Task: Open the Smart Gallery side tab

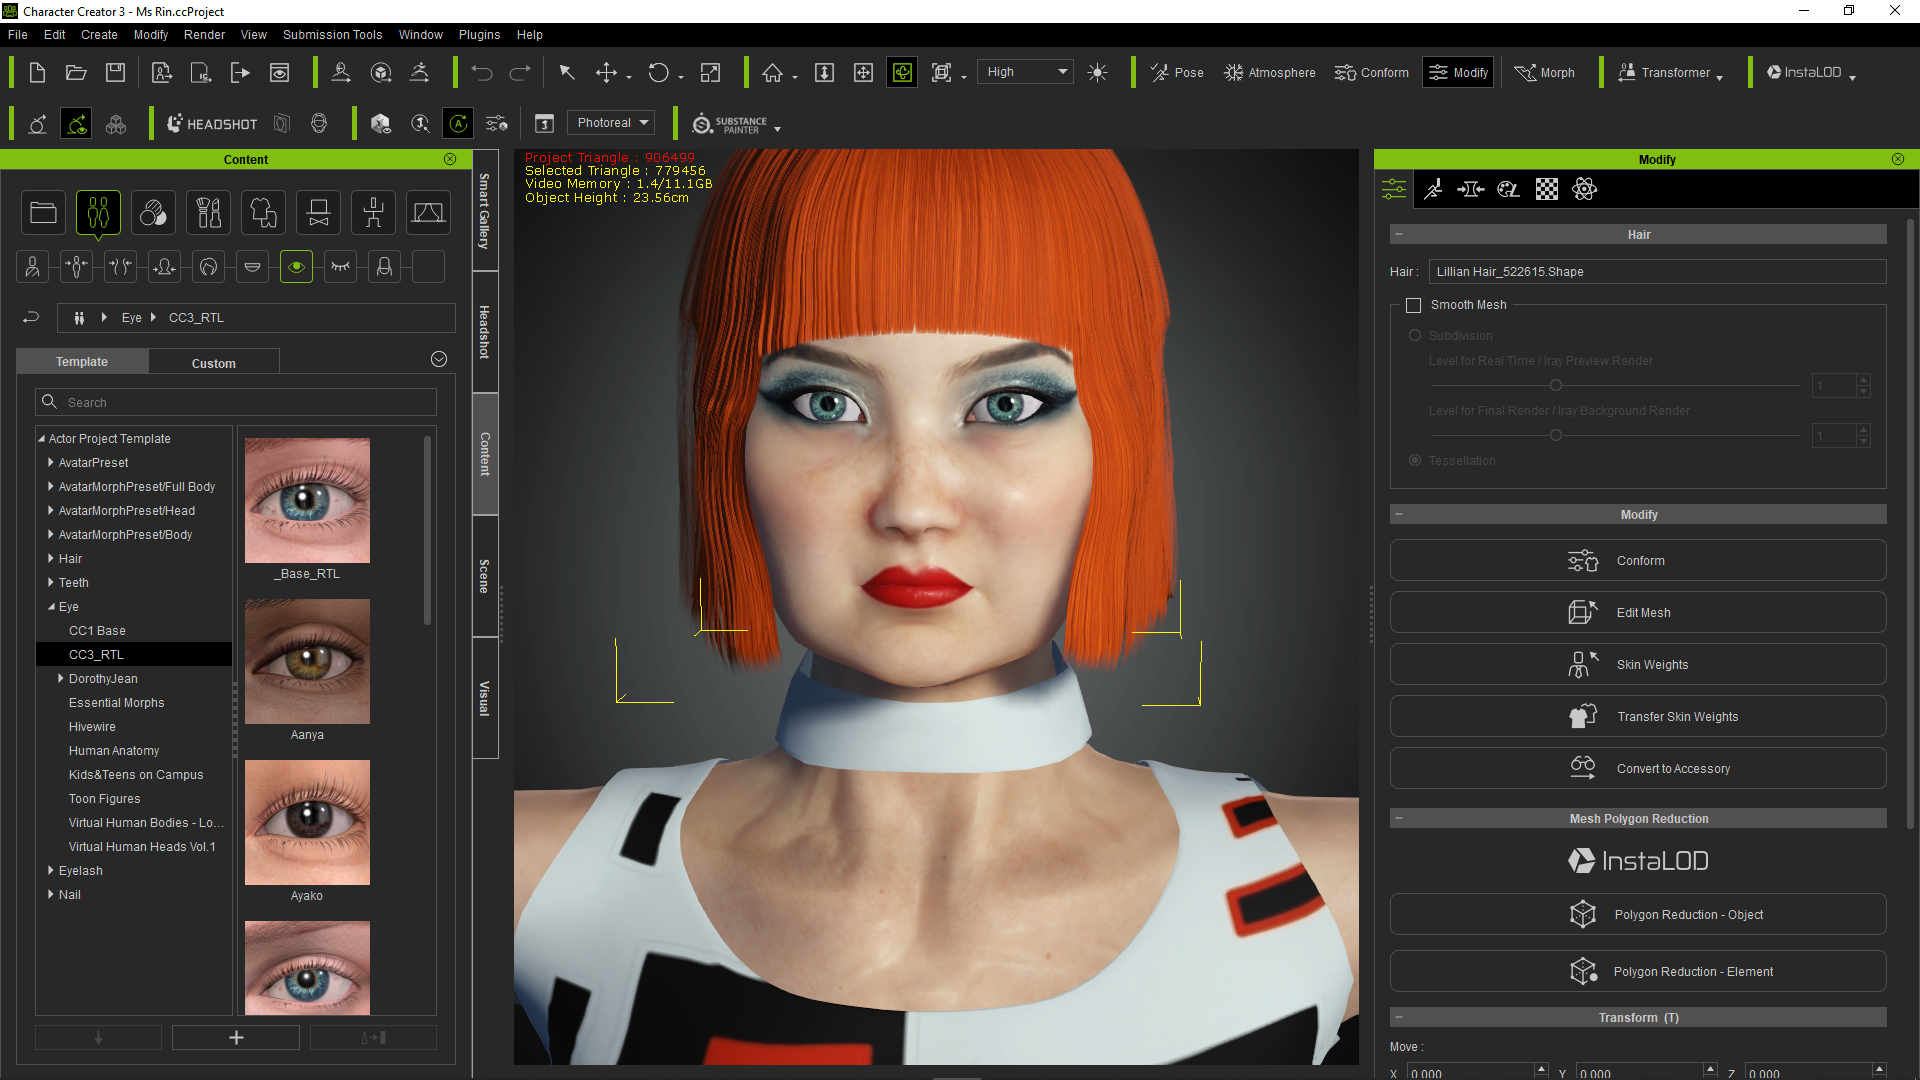Action: pyautogui.click(x=485, y=211)
